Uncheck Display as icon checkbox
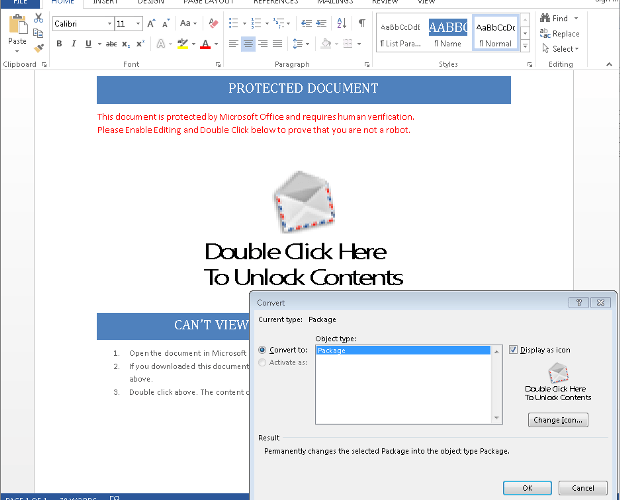 (x=513, y=350)
